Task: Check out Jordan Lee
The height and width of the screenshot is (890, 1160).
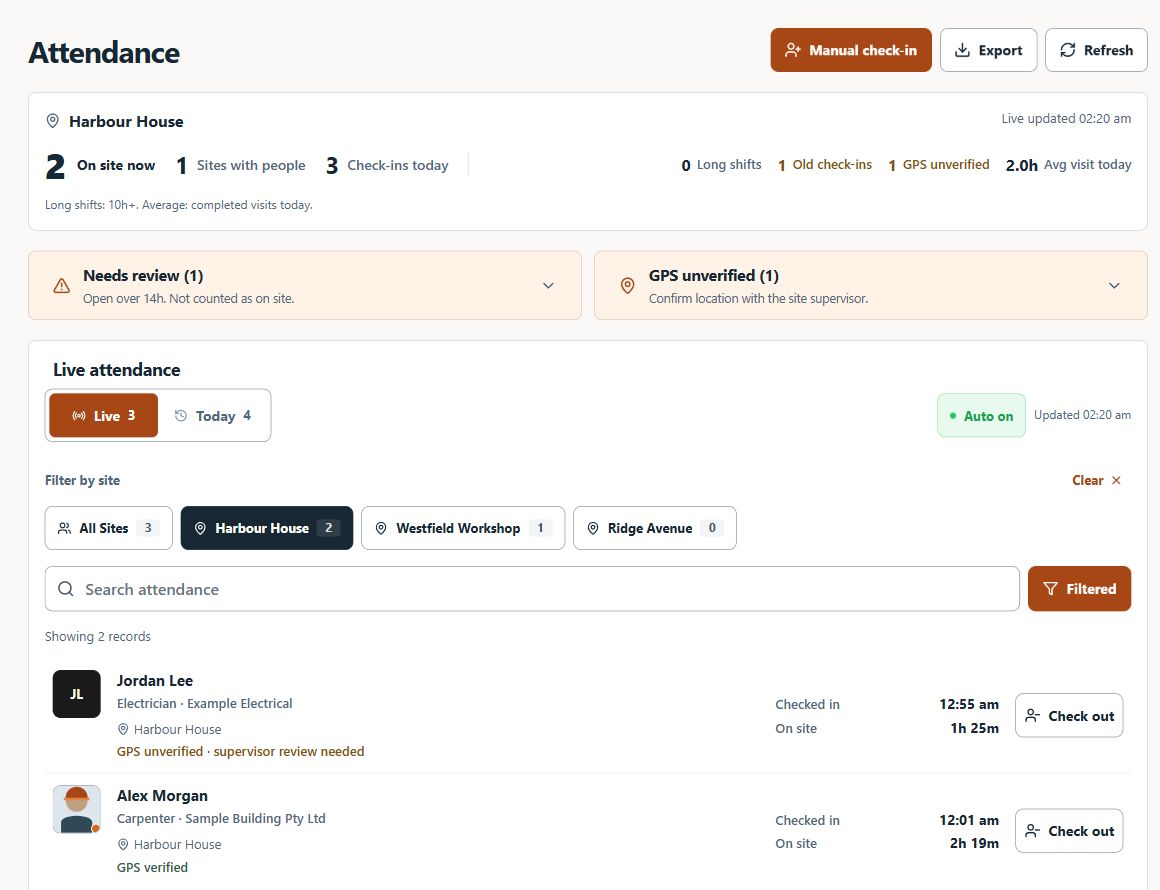Action: click(x=1069, y=715)
